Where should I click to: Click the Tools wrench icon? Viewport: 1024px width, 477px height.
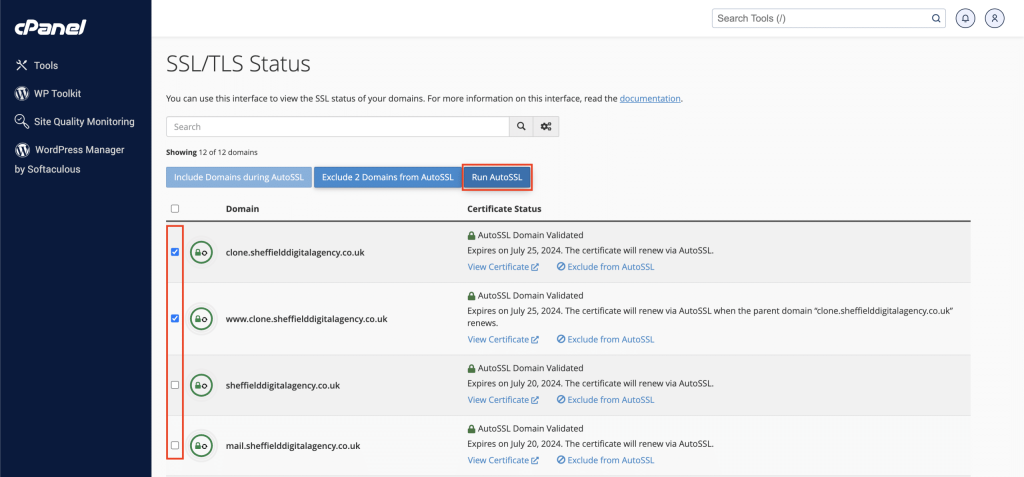click(22, 65)
